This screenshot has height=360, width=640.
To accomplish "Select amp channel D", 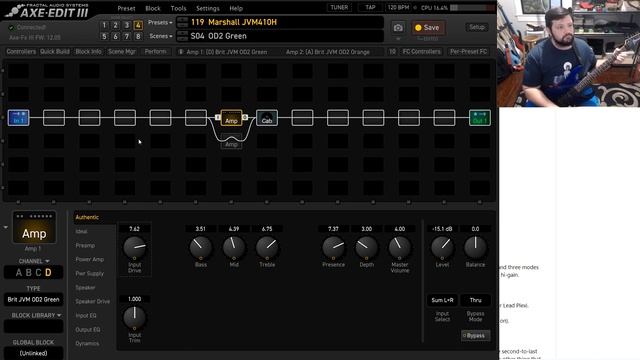I will (48, 273).
